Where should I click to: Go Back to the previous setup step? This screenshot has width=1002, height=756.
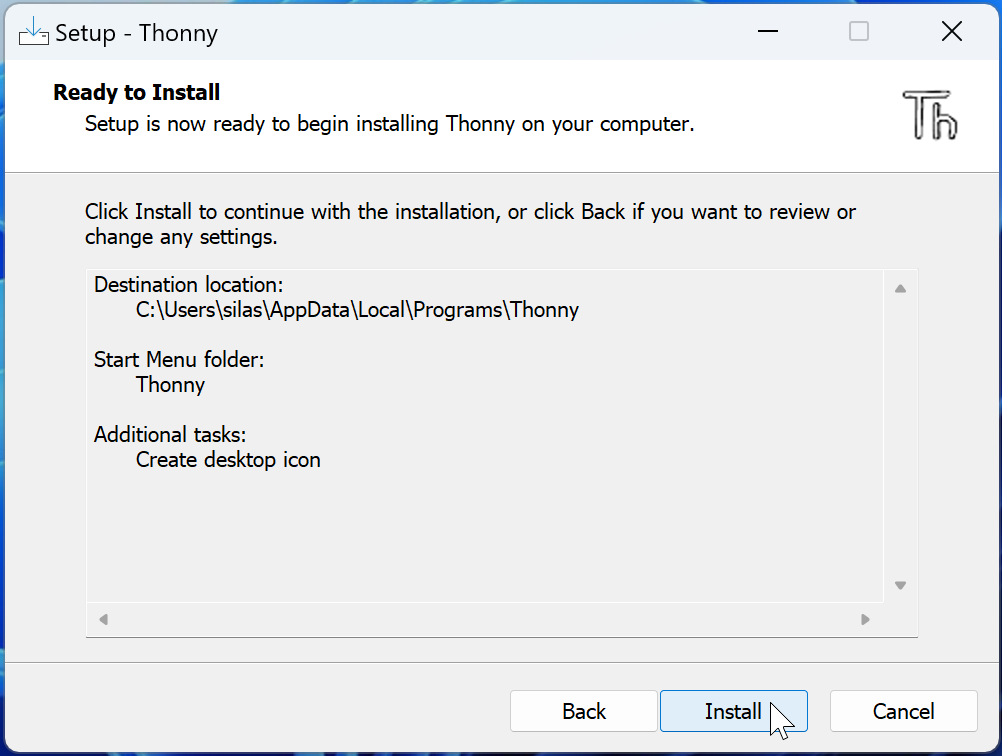(x=583, y=711)
